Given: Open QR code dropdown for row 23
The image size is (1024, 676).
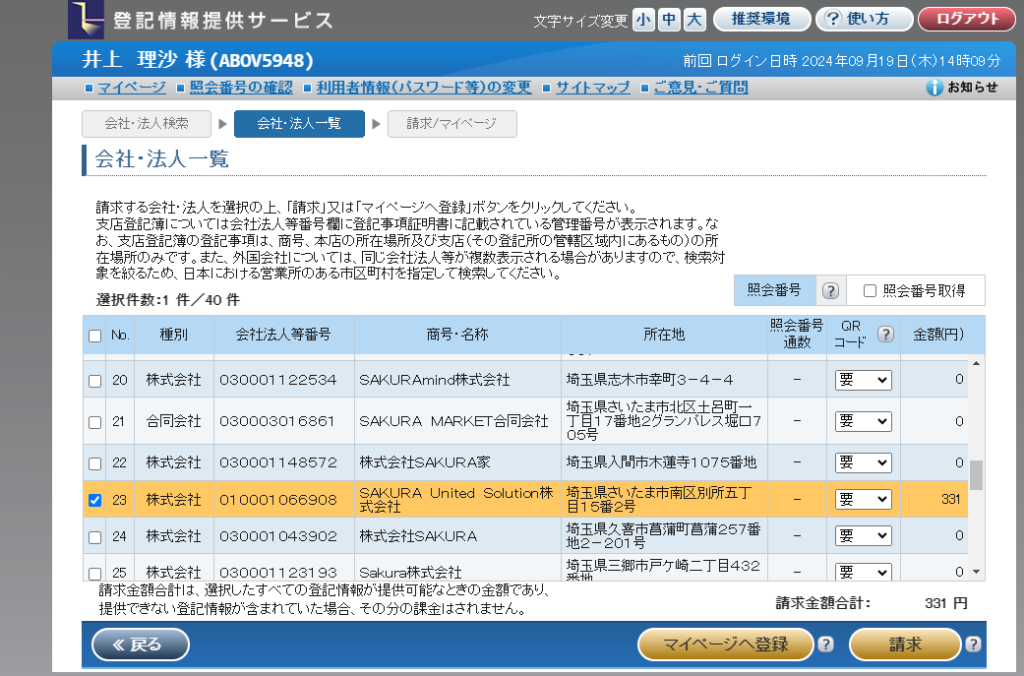Looking at the screenshot, I should (x=863, y=499).
